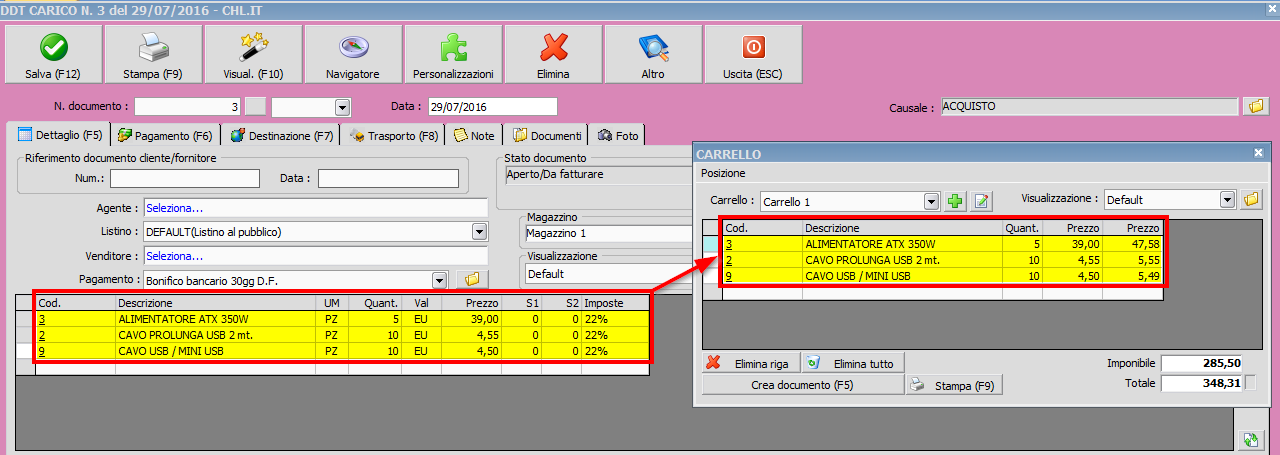Screen dimensions: 1280x455
Task: Expand the Listino dropdown
Action: pyautogui.click(x=478, y=232)
